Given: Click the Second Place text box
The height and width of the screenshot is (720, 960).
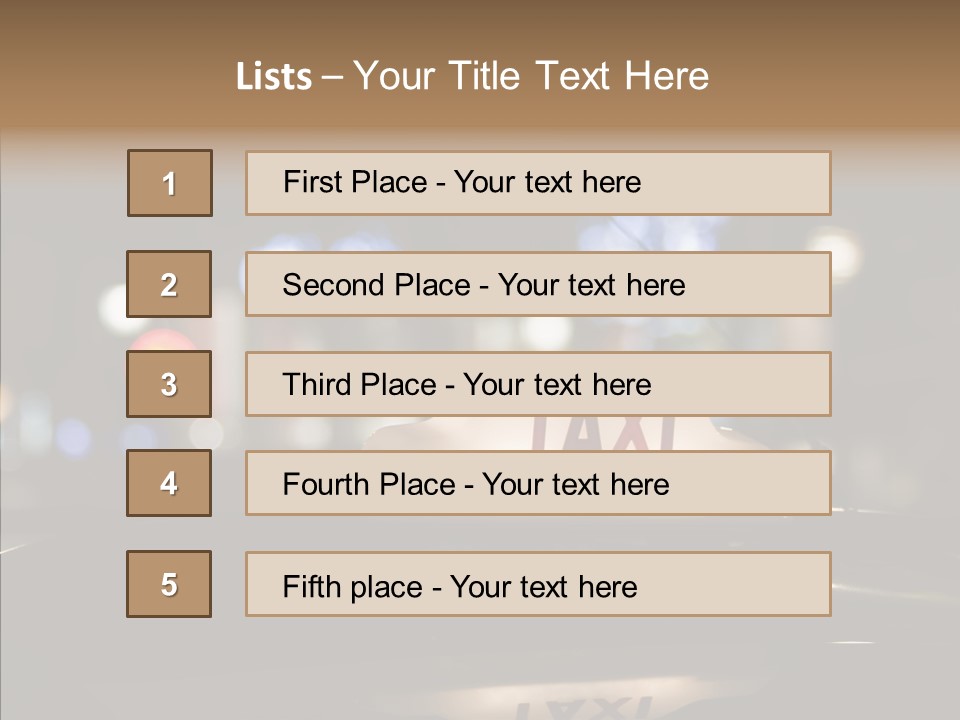Looking at the screenshot, I should tap(538, 284).
